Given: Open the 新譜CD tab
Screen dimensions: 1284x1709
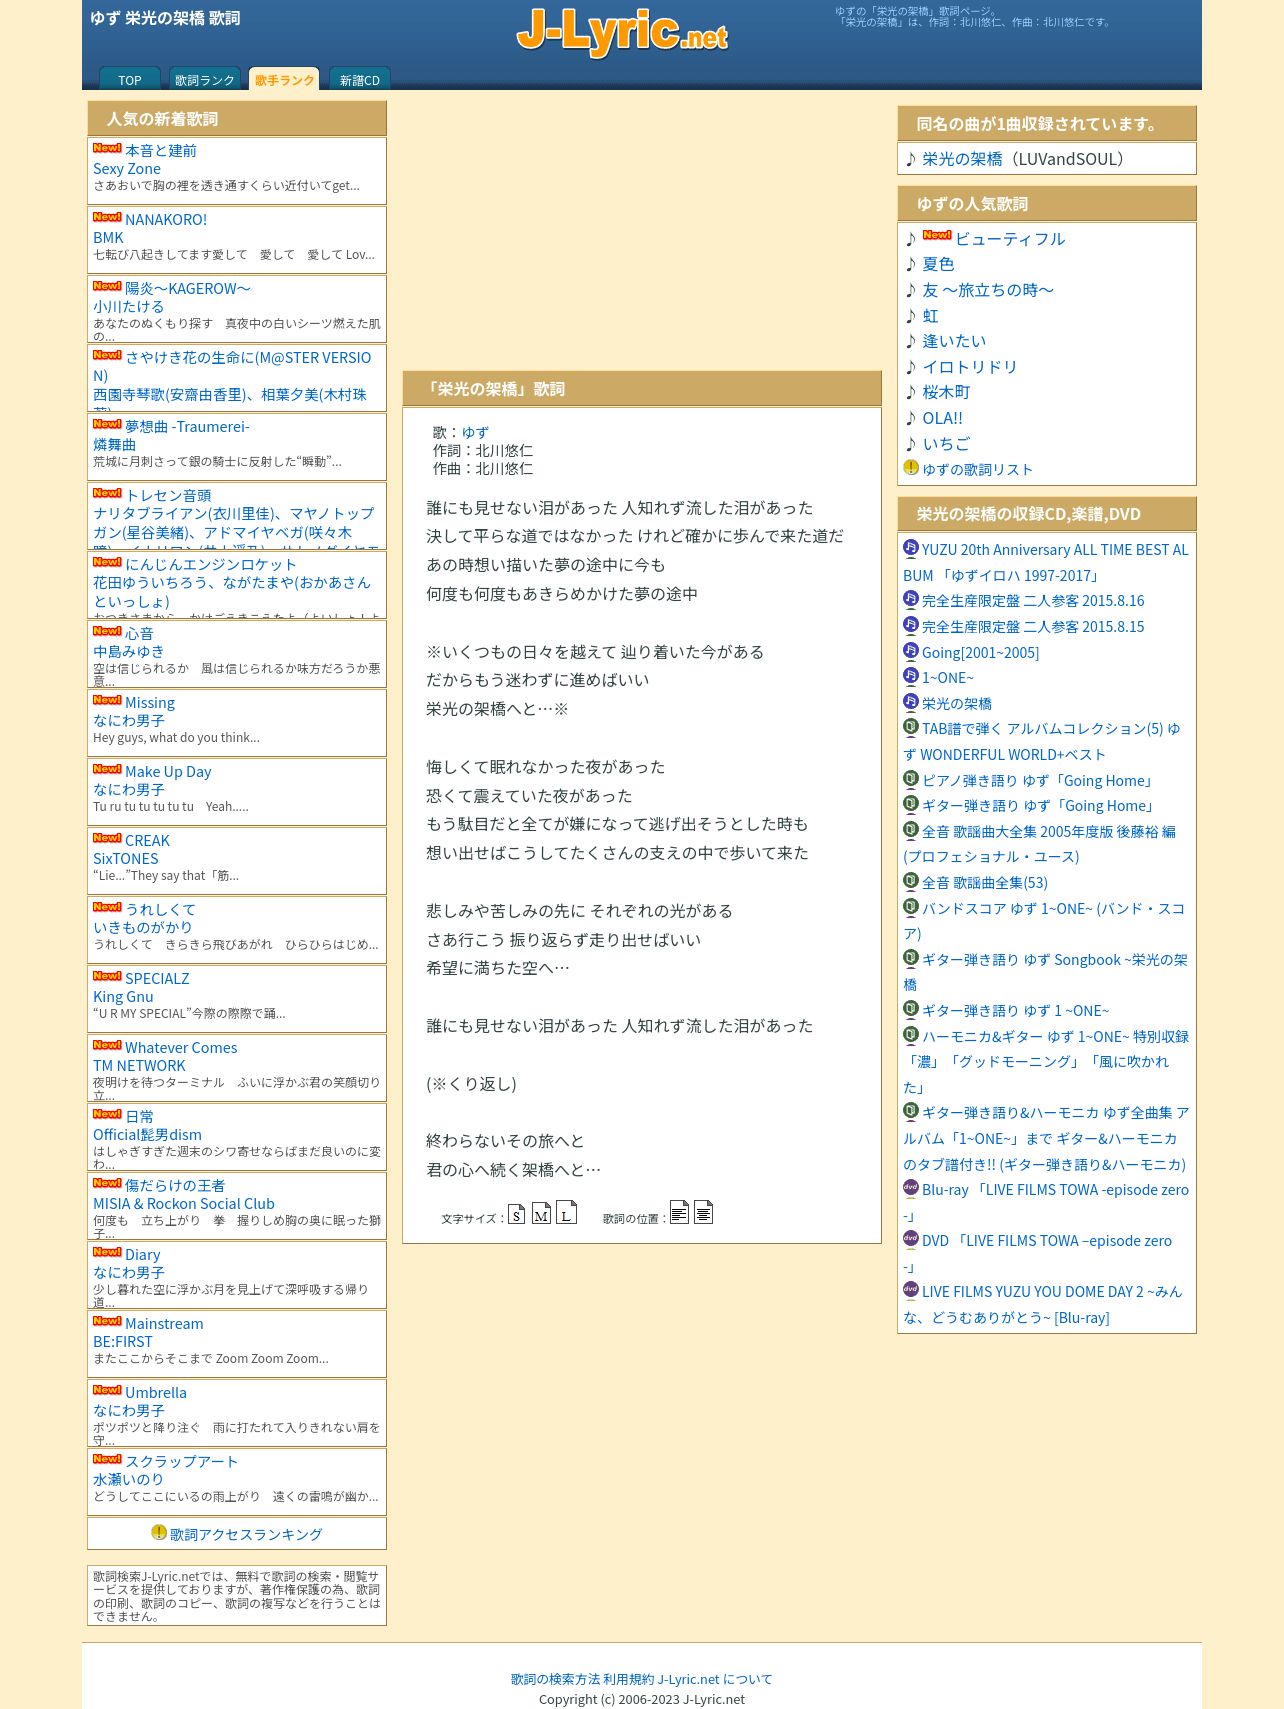Looking at the screenshot, I should [x=360, y=80].
